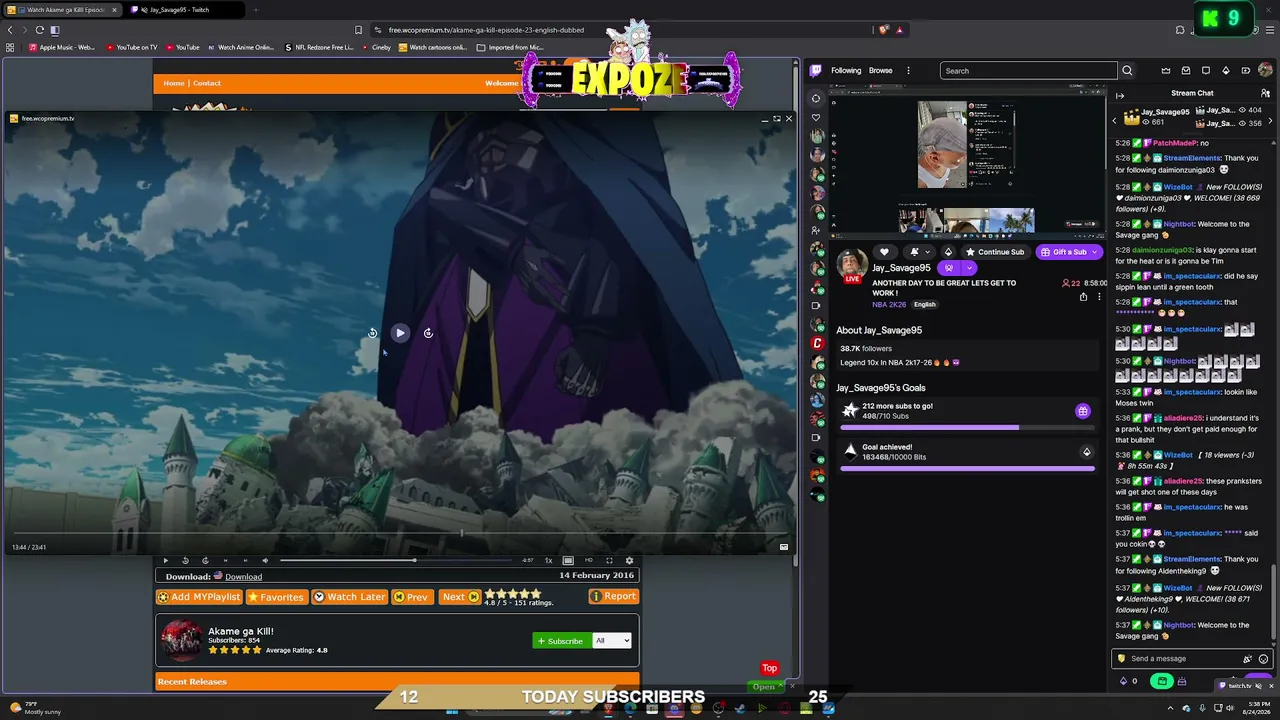The image size is (1280, 720).
Task: Open the Twitch user avatar menu
Action: point(1265,71)
